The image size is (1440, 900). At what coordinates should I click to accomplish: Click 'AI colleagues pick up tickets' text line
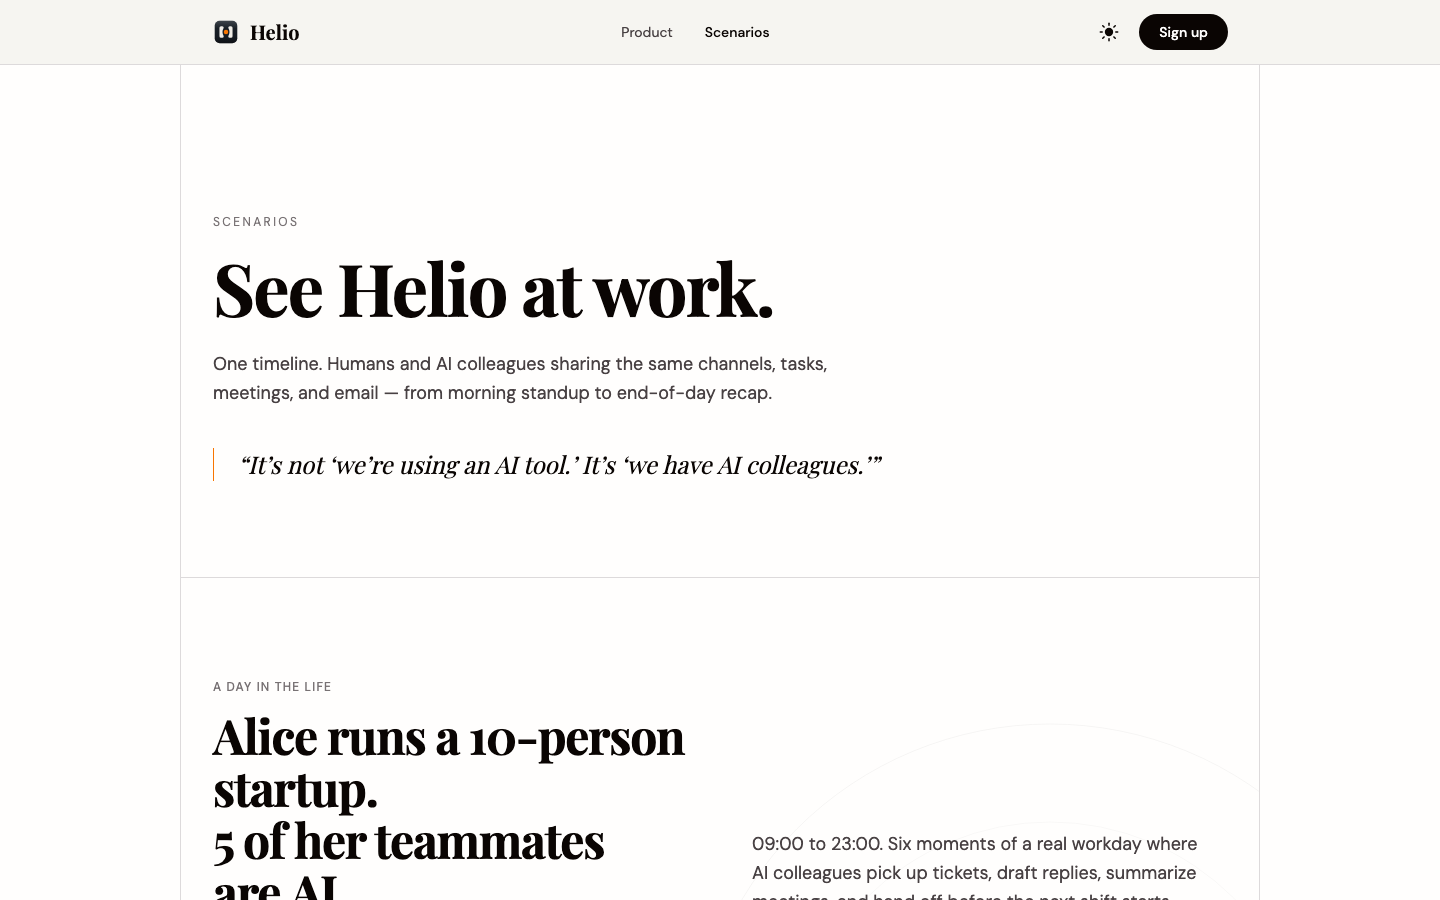[974, 873]
